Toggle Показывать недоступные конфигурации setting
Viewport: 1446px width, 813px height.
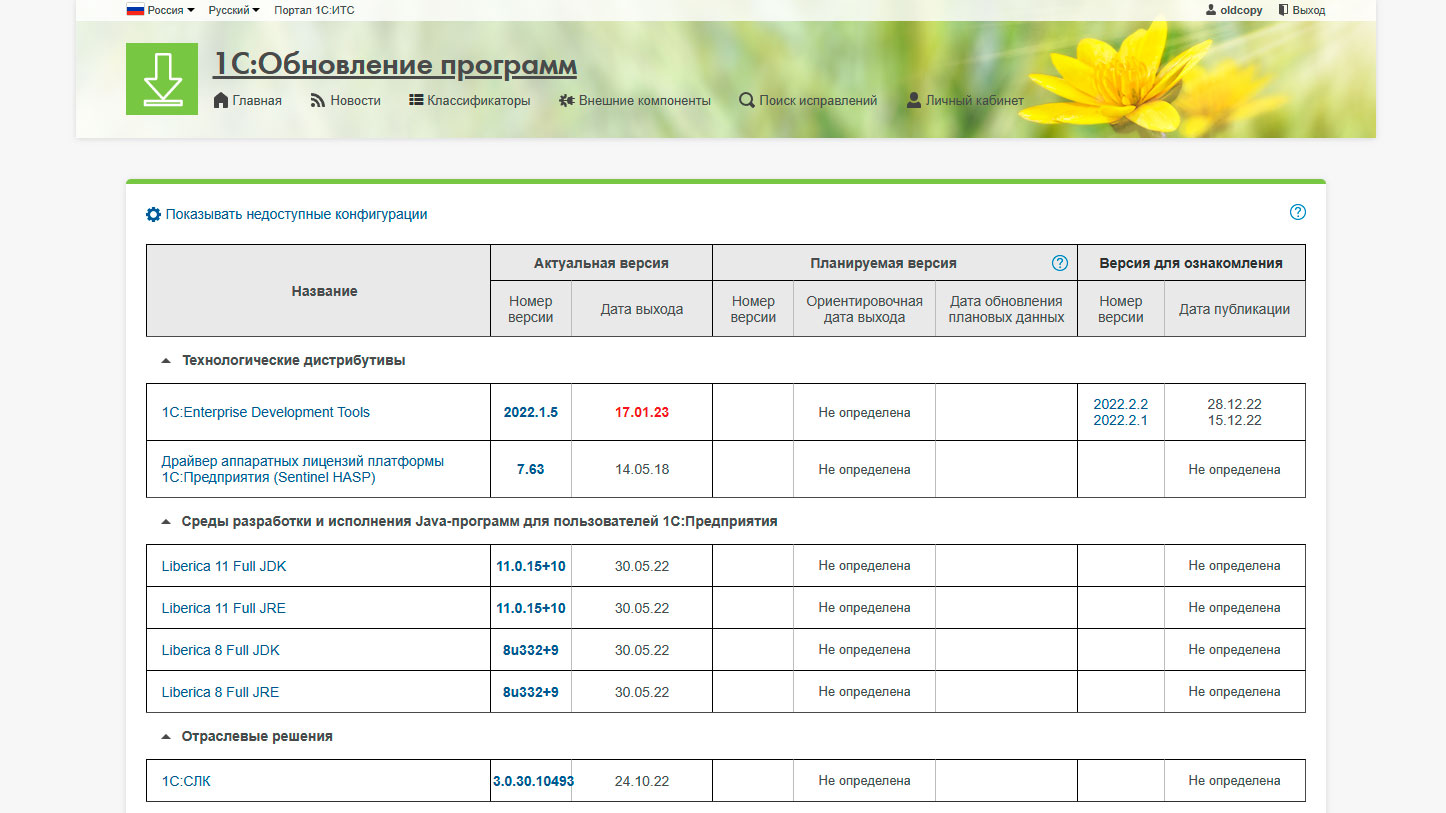[287, 214]
